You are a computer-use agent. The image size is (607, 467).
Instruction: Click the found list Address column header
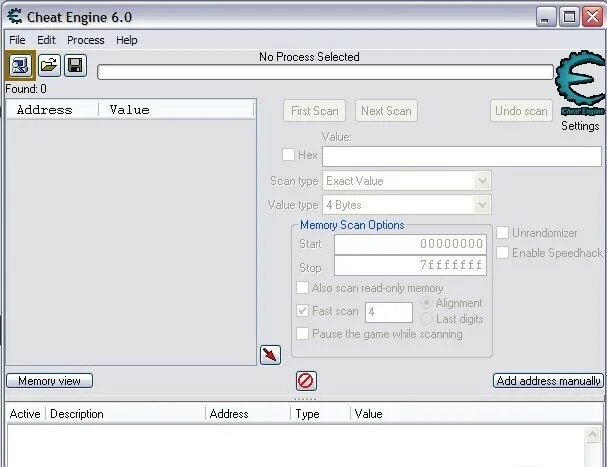[52, 110]
